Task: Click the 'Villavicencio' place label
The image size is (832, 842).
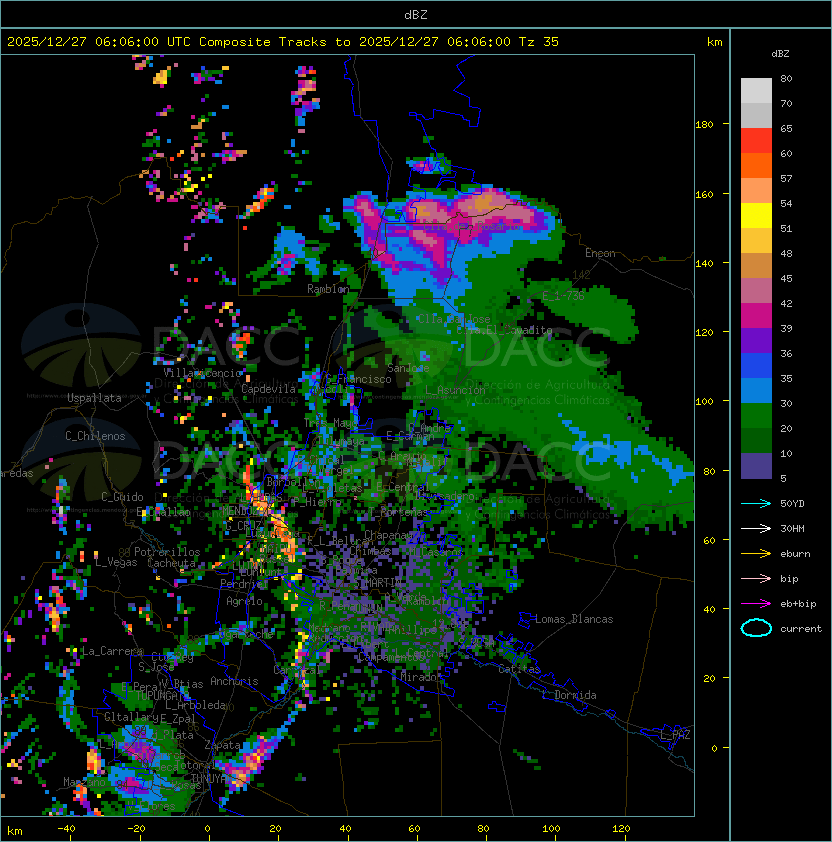Action: [202, 373]
